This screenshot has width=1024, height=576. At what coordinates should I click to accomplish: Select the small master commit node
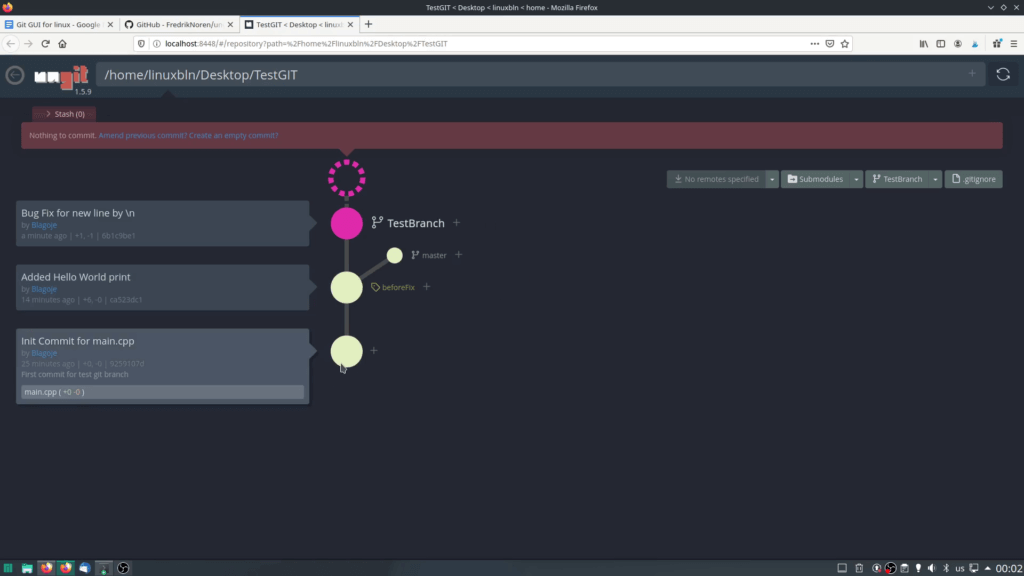[x=394, y=255]
